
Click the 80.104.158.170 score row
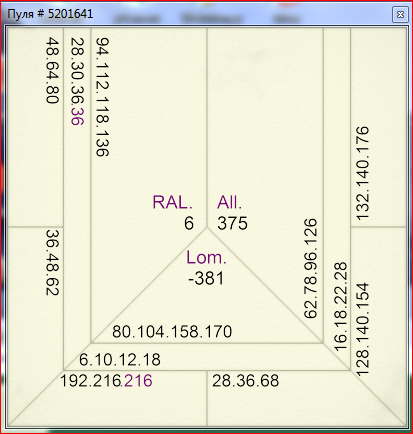(x=172, y=332)
